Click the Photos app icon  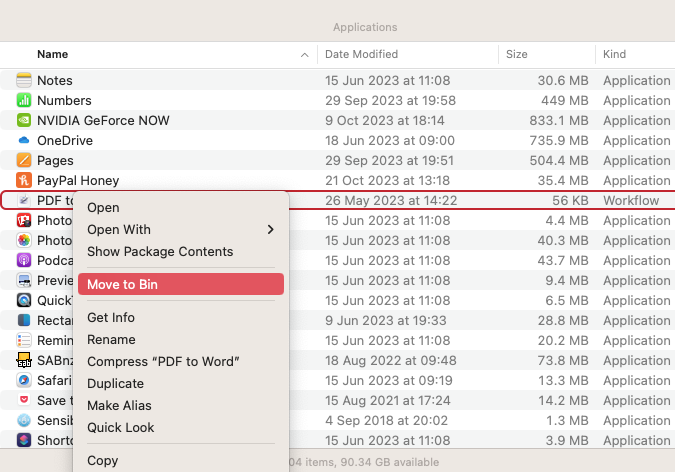coord(24,240)
